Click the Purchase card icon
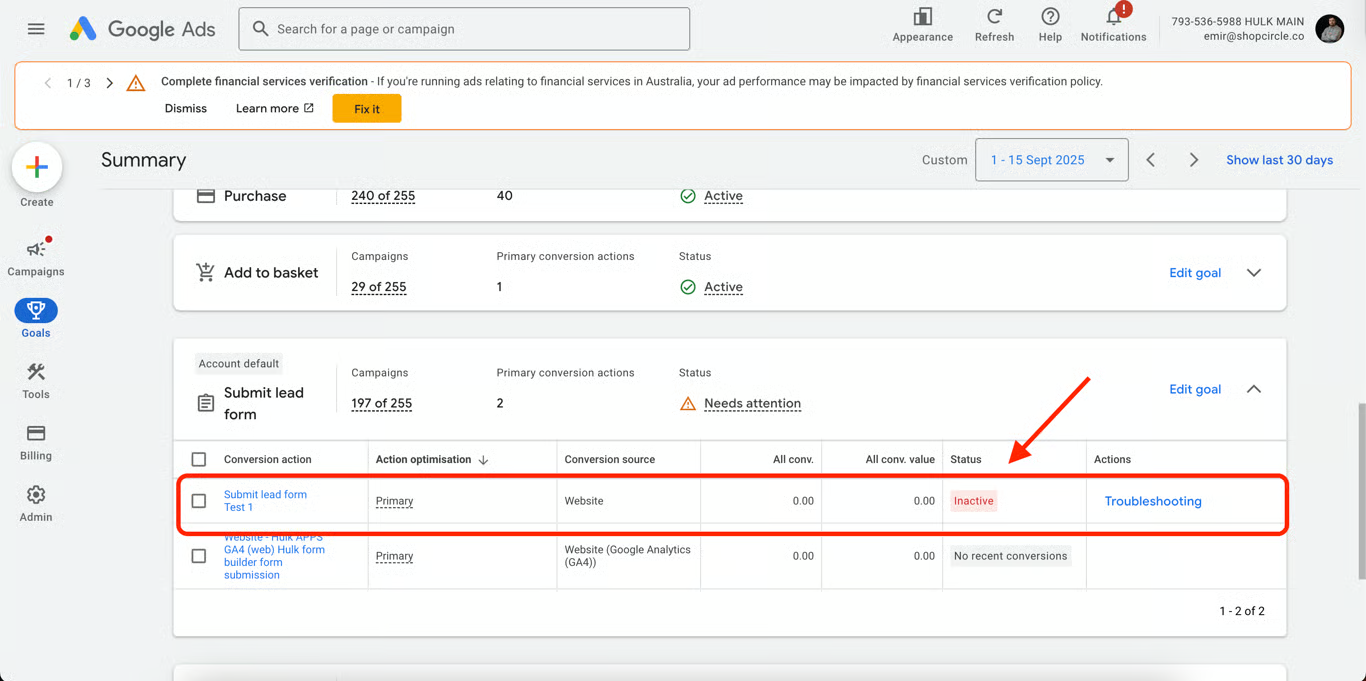 (x=205, y=196)
